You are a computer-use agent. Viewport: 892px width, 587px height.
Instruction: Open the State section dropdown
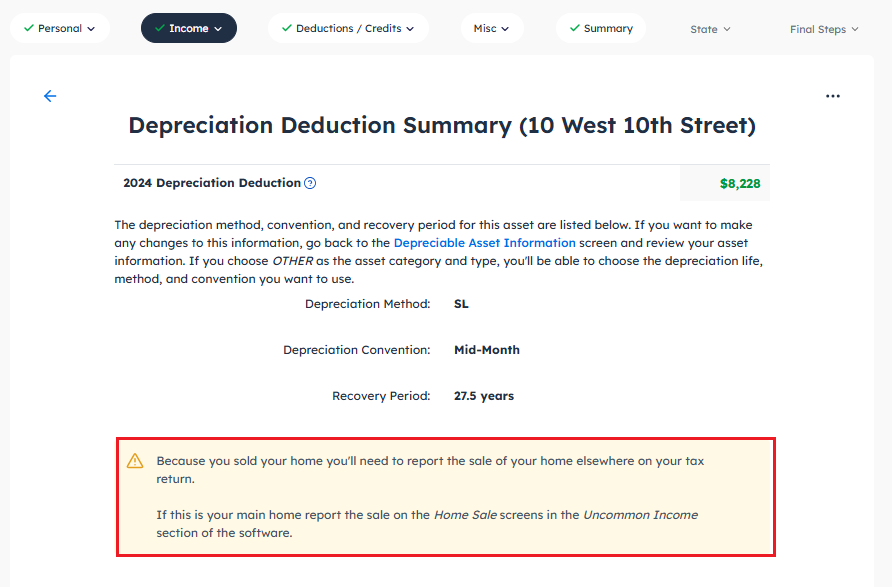[x=710, y=29]
